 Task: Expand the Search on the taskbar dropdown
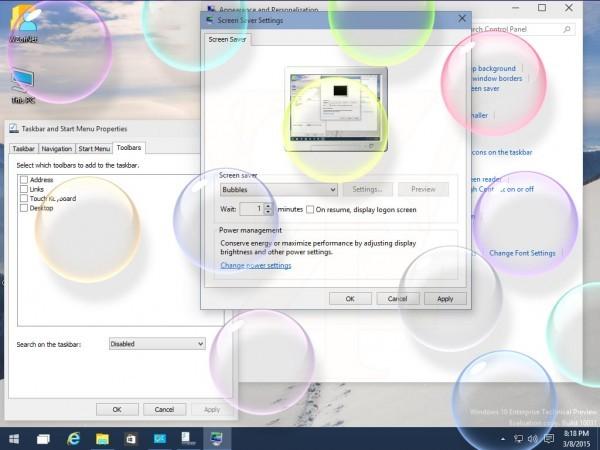157,344
